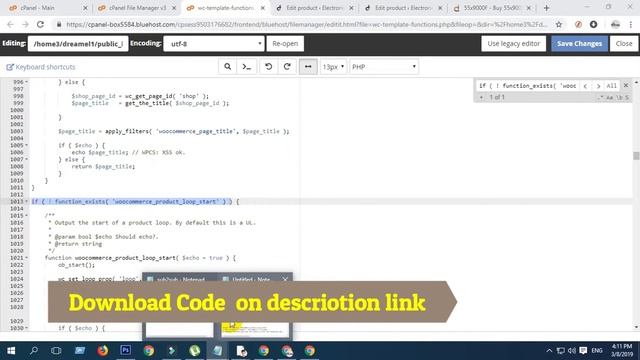640x360 pixels.
Task: Open the PHP language mode dropdown
Action: pos(384,67)
